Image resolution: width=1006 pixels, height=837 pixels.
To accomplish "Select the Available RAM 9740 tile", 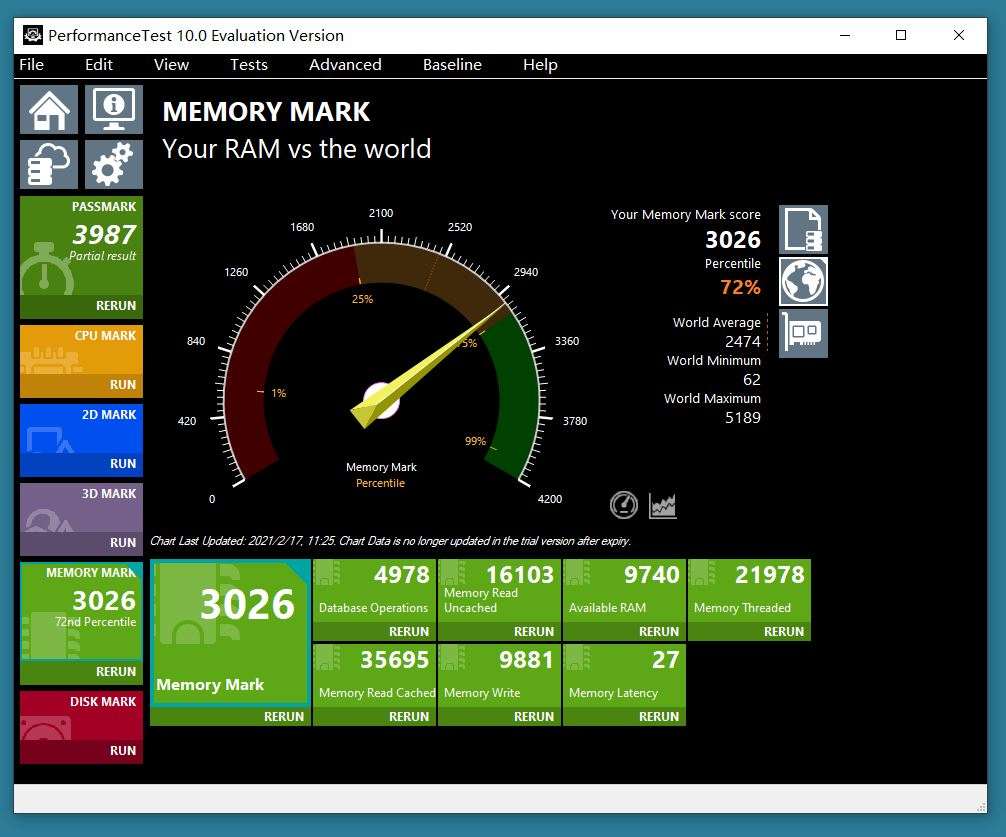I will point(624,590).
